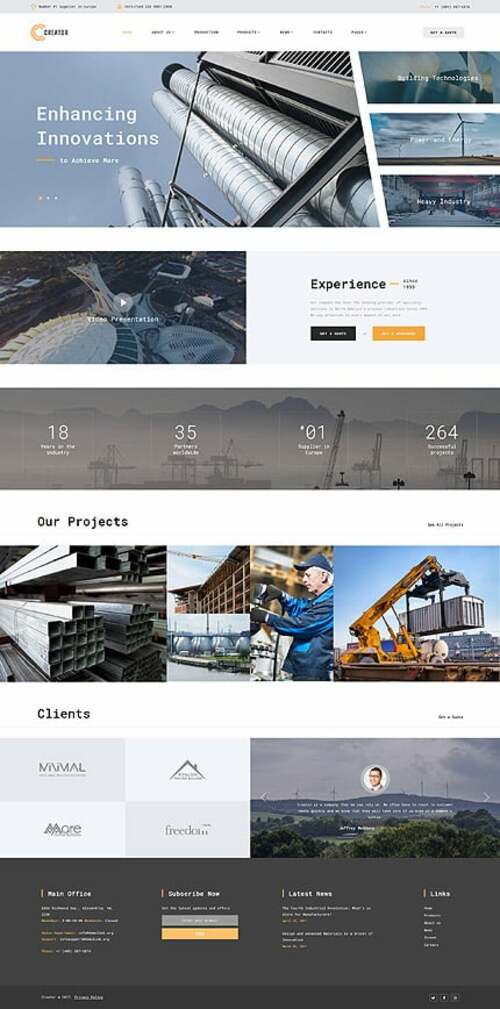500x1009 pixels.
Task: Expand the Products menu dropdown
Action: point(248,32)
